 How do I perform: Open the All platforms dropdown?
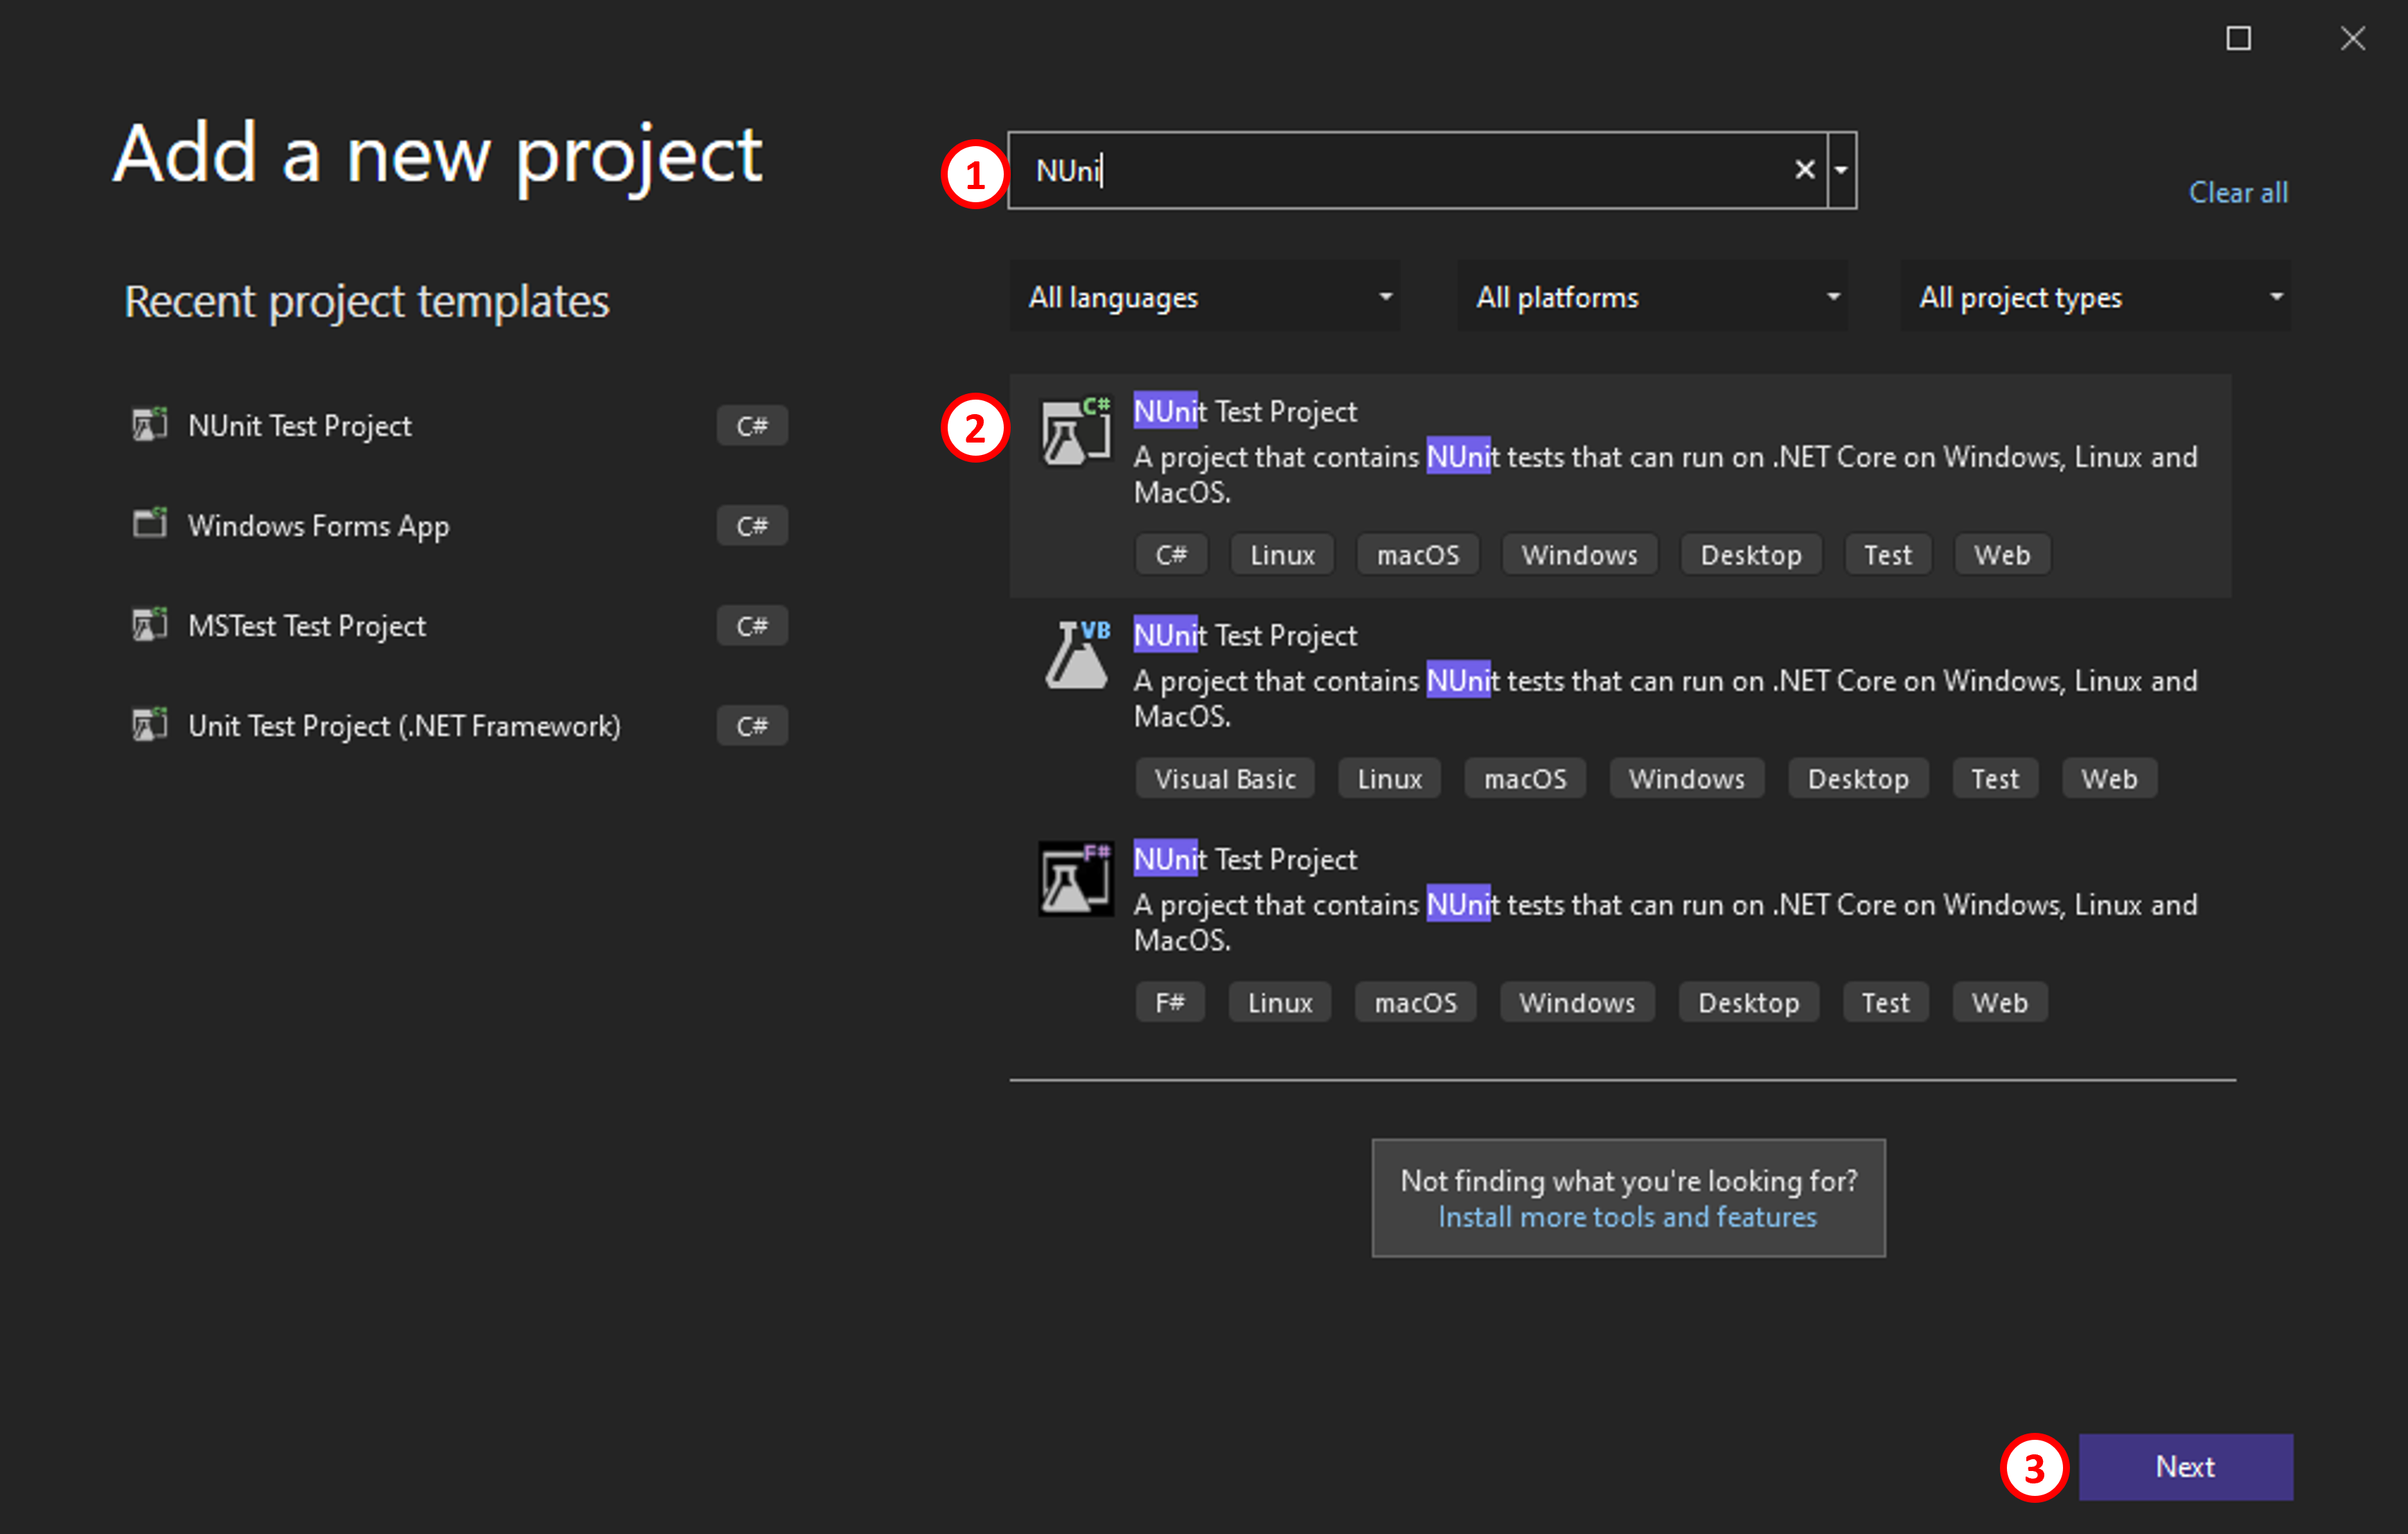1652,297
